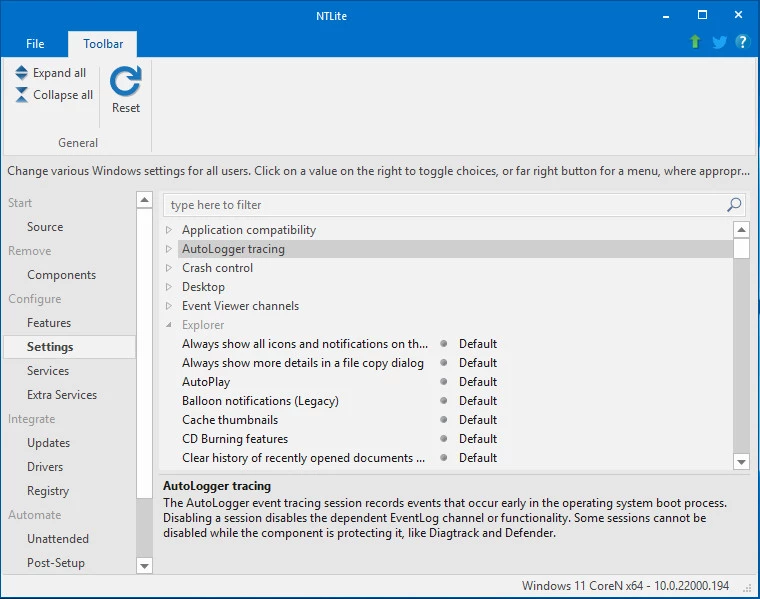This screenshot has width=760, height=599.
Task: Go to the Components page in sidebar
Action: click(x=61, y=275)
